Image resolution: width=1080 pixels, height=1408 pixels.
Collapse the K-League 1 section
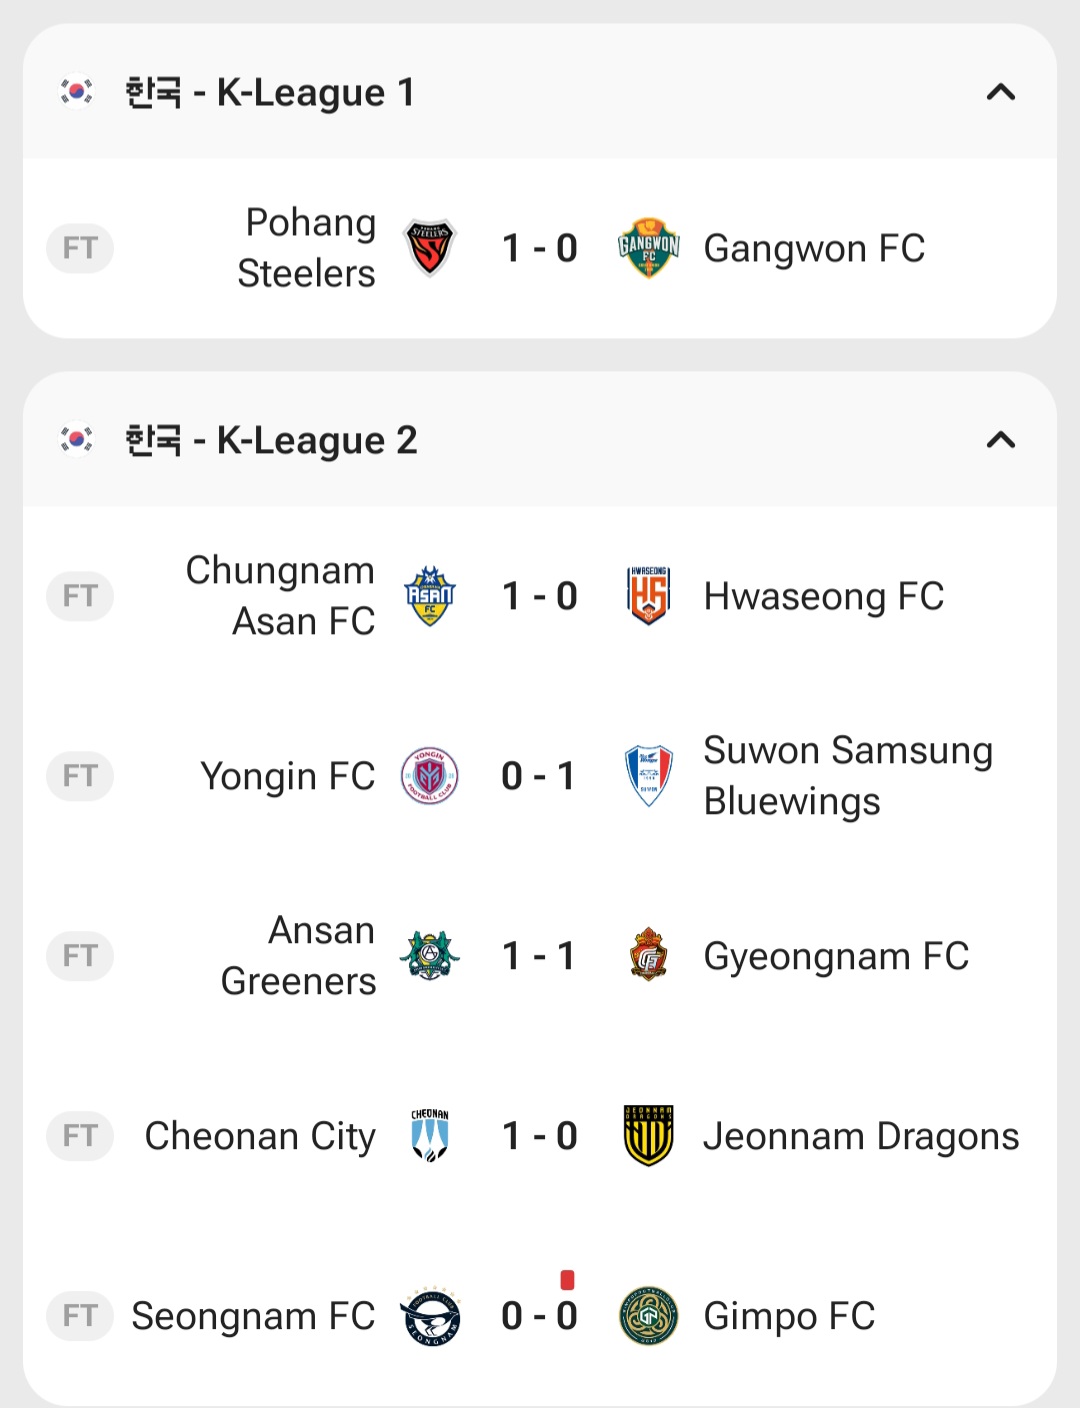(1000, 93)
